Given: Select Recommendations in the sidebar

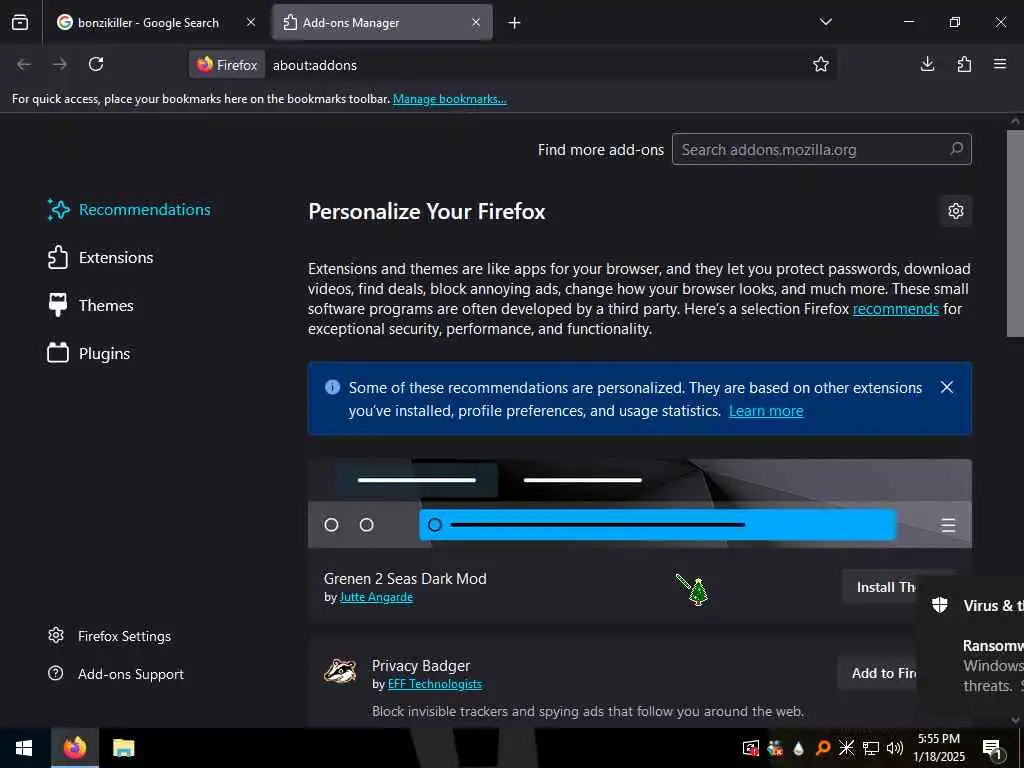Looking at the screenshot, I should 129,210.
